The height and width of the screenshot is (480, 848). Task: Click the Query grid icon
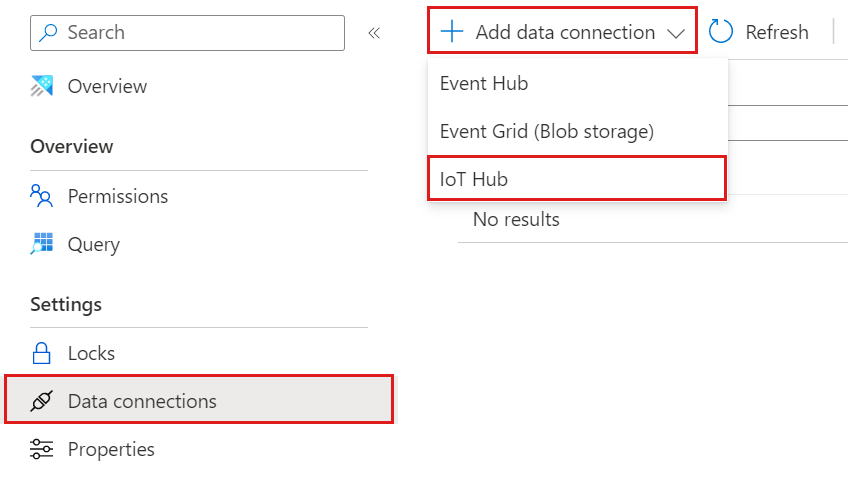click(41, 244)
